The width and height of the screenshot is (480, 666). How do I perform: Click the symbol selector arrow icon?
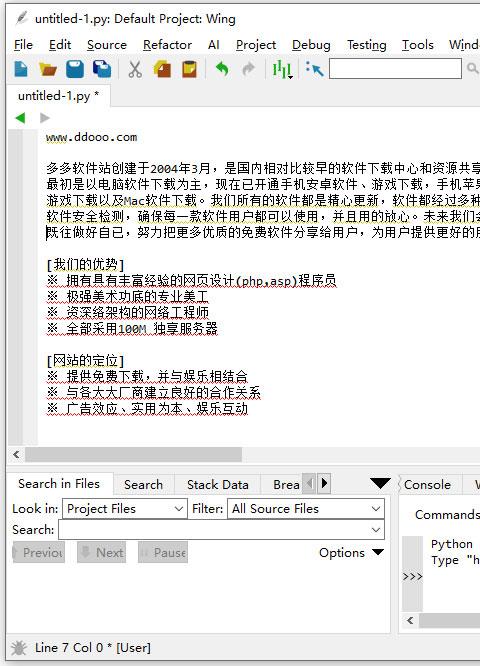click(x=315, y=69)
